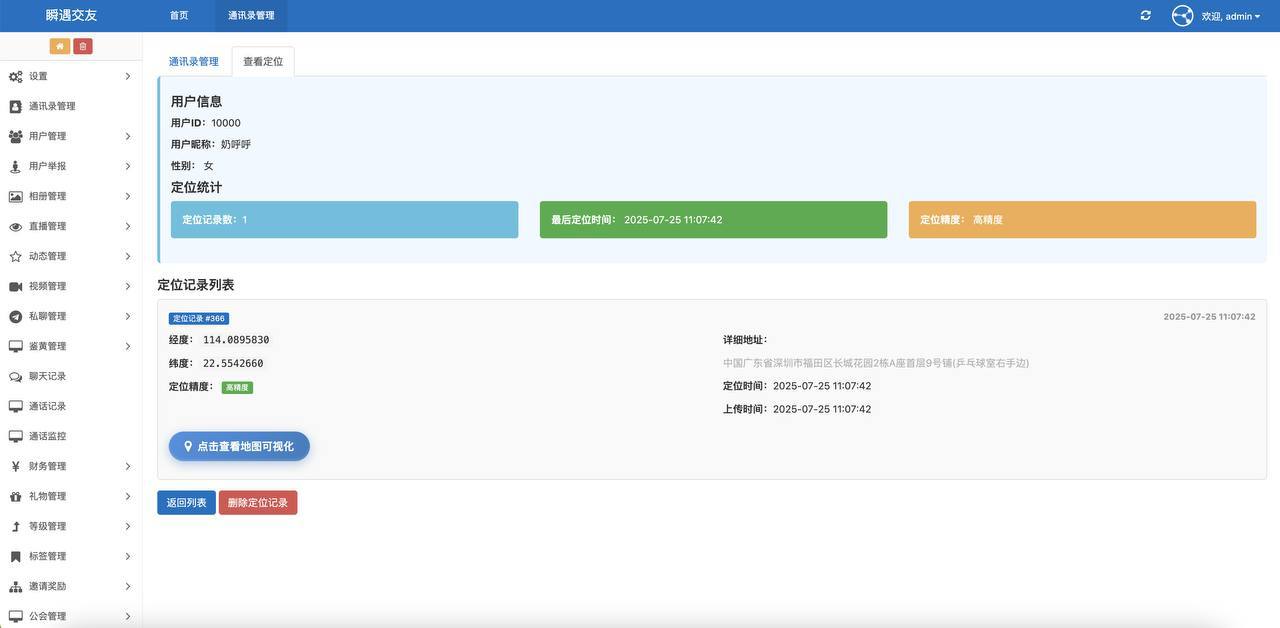This screenshot has width=1280, height=628.
Task: Expand the 公会管理 submenu chevron
Action: [128, 616]
